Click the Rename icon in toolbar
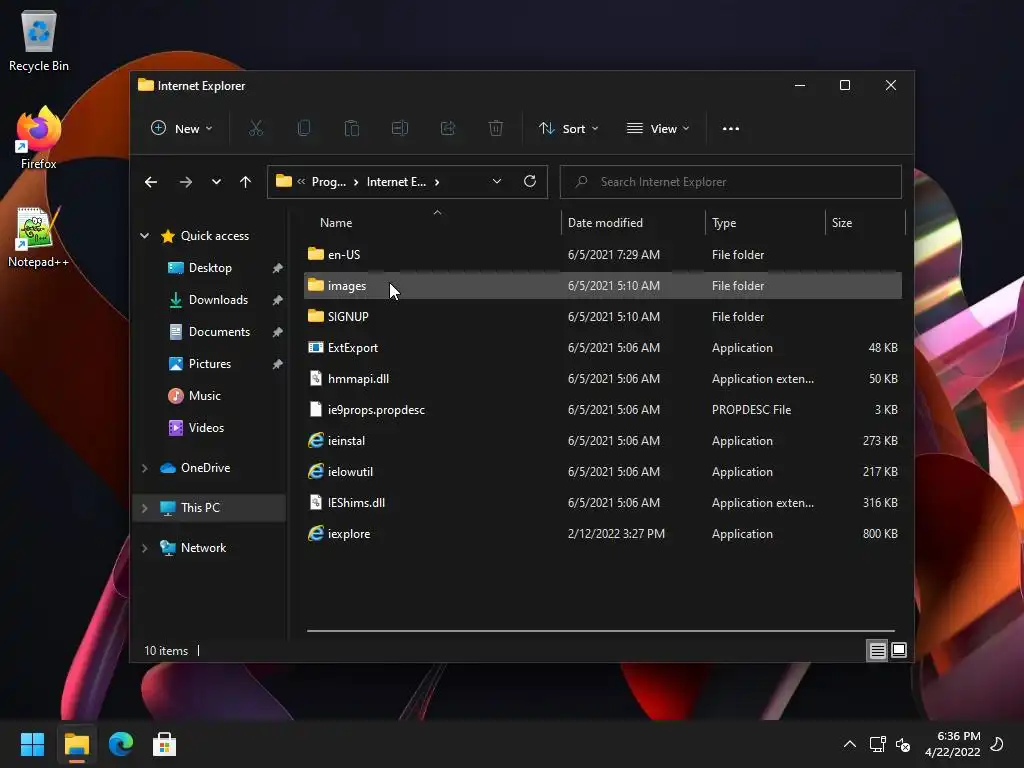Image resolution: width=1024 pixels, height=768 pixels. [400, 129]
